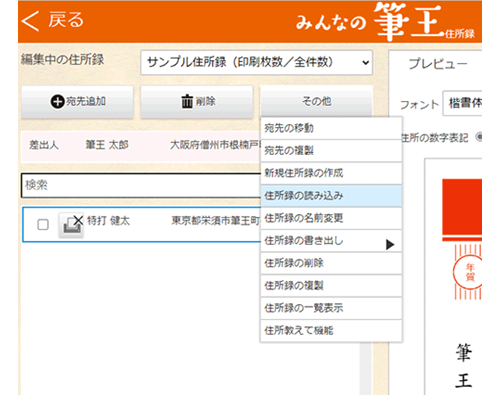Open the その他 menu button
The height and width of the screenshot is (395, 500).
click(x=316, y=101)
